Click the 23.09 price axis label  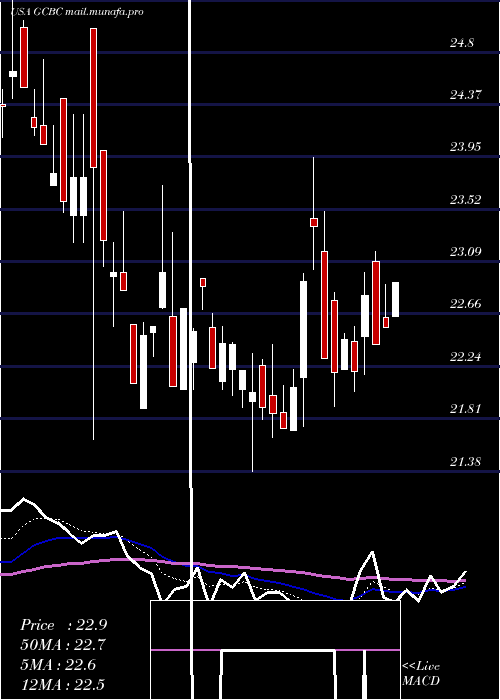[x=465, y=252]
